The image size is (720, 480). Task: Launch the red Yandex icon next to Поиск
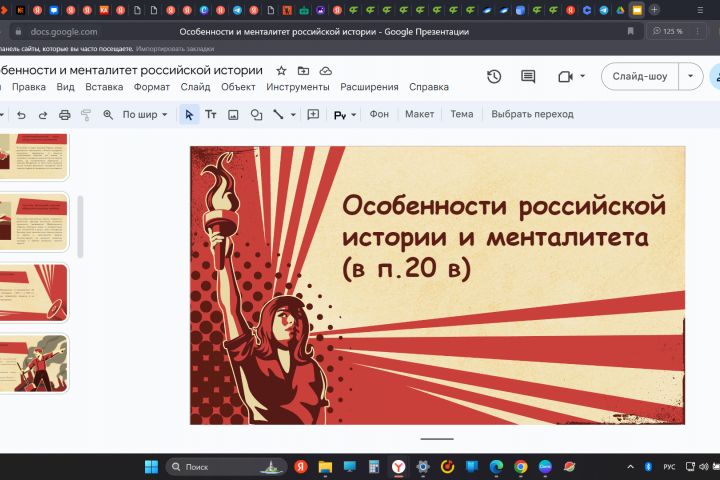pyautogui.click(x=301, y=467)
